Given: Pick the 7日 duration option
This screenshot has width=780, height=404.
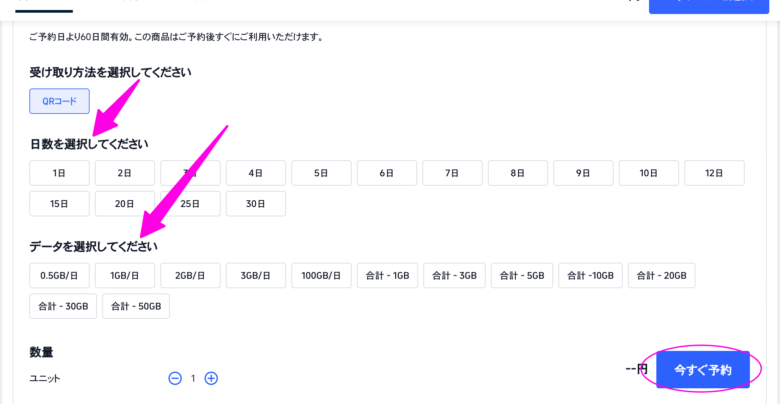Looking at the screenshot, I should pyautogui.click(x=452, y=173).
